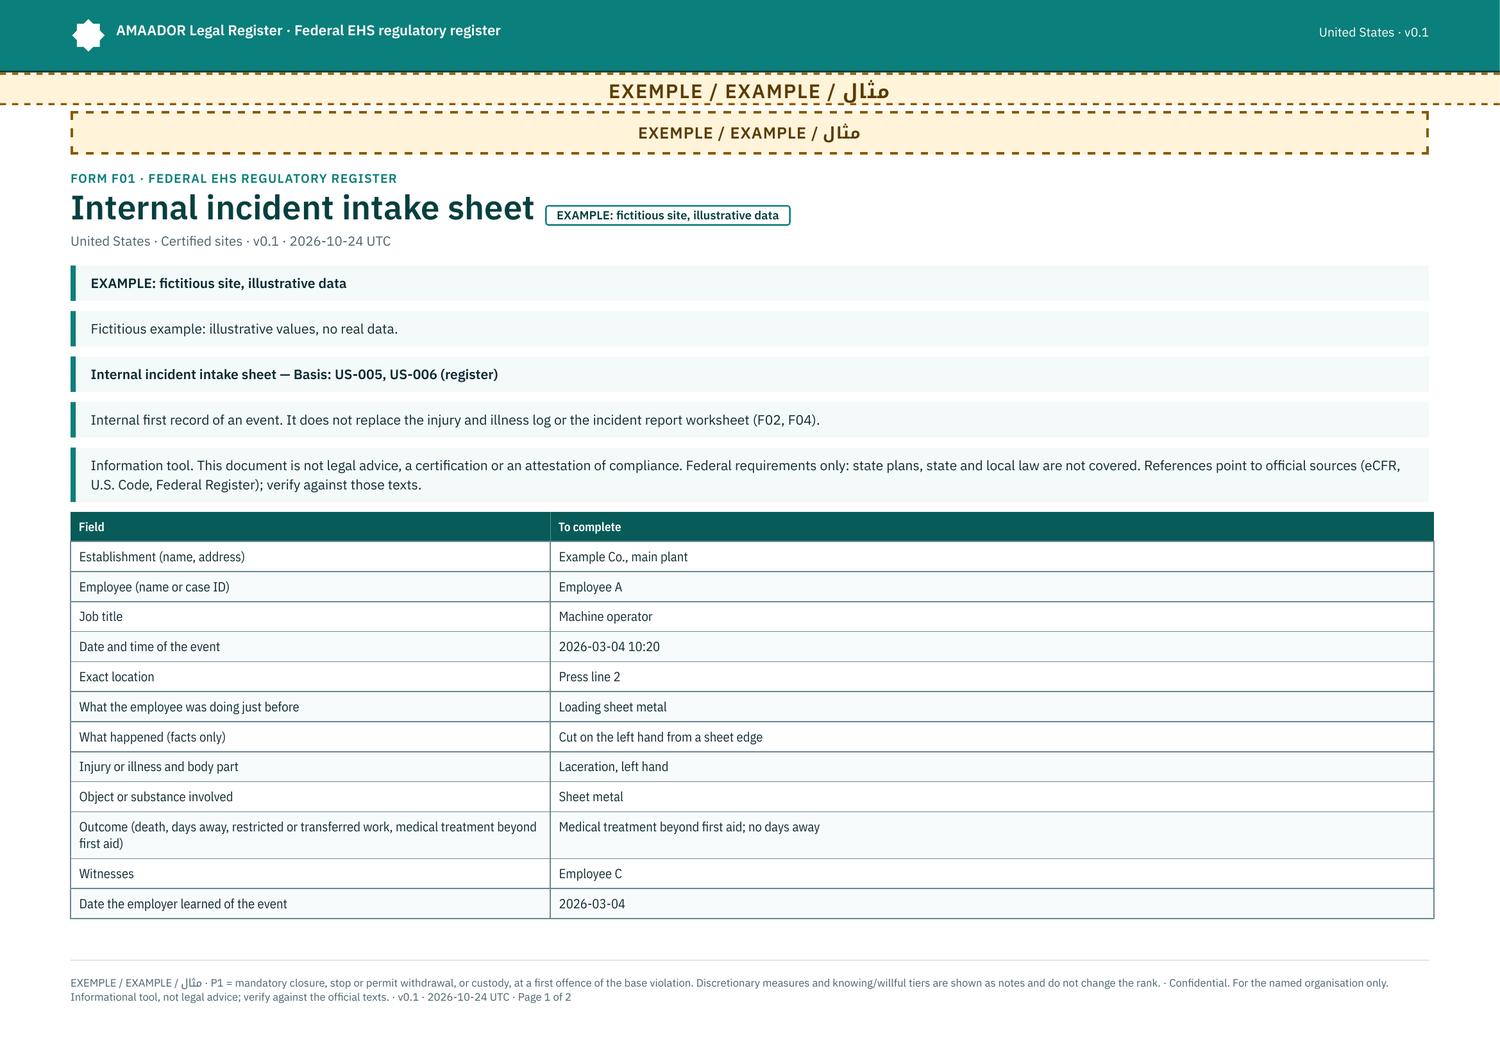Click the "FORM F01 · FEDERAL EHS REGULATORY REGISTER" line

234,178
